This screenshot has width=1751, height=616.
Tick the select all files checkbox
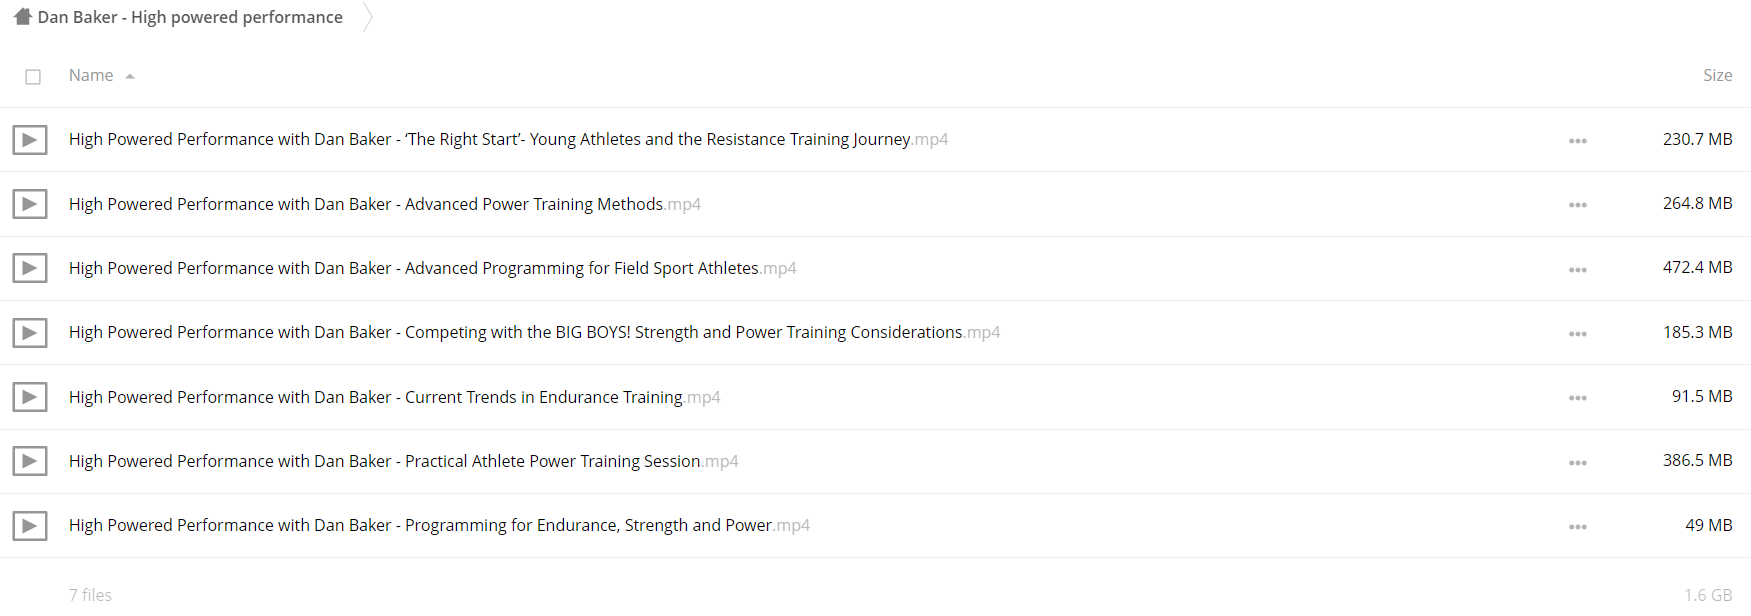coord(33,77)
